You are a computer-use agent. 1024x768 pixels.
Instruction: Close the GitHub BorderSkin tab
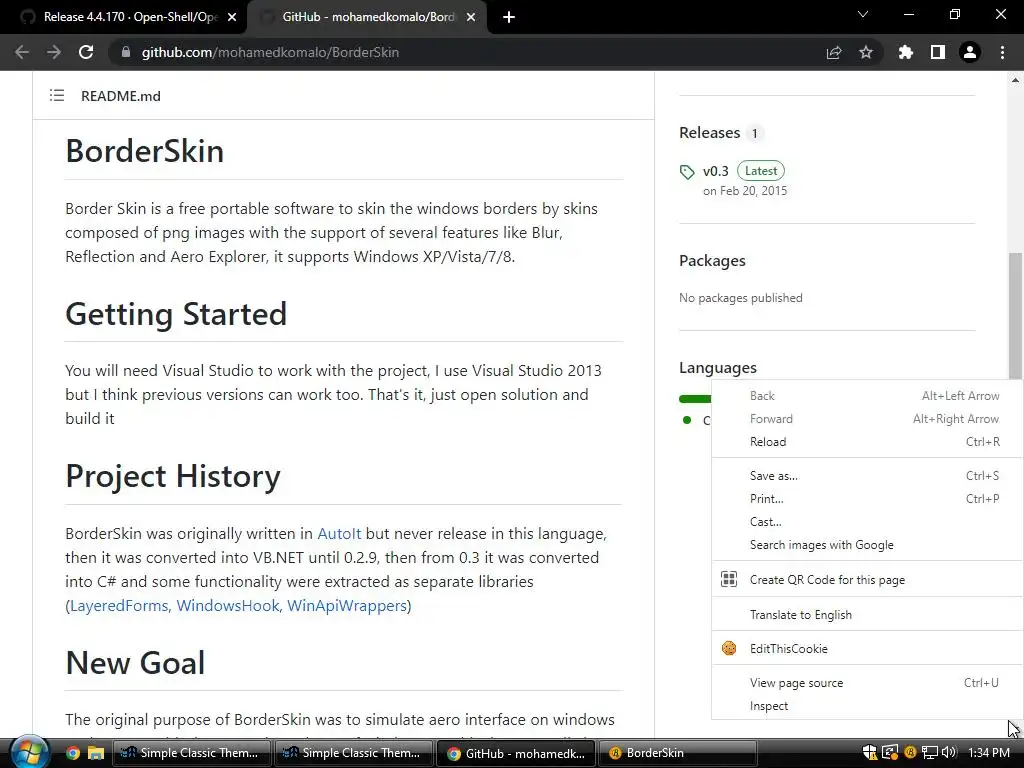click(x=471, y=18)
